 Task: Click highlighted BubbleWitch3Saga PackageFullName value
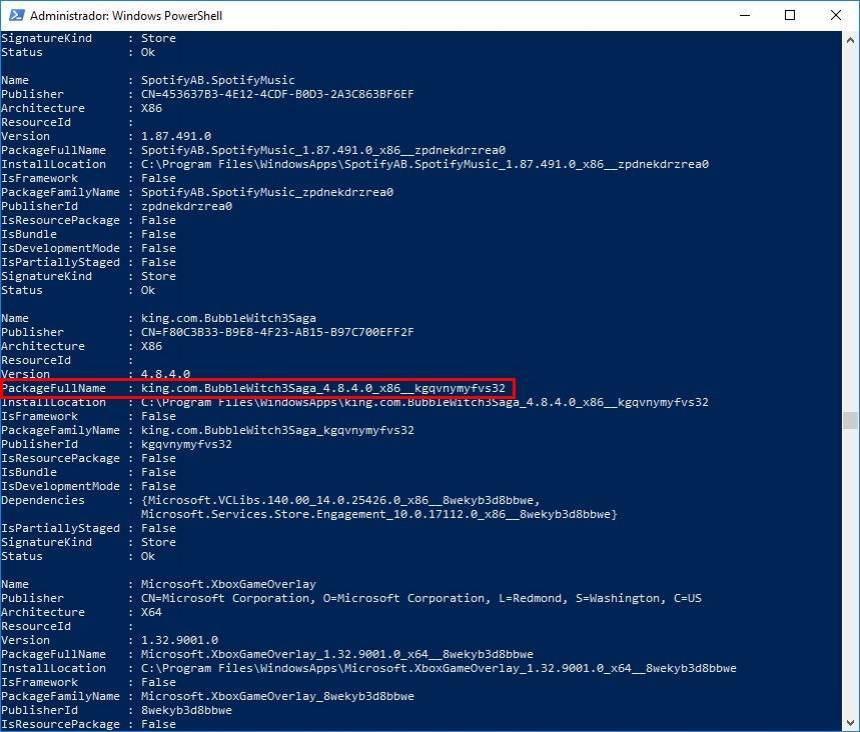pos(323,389)
